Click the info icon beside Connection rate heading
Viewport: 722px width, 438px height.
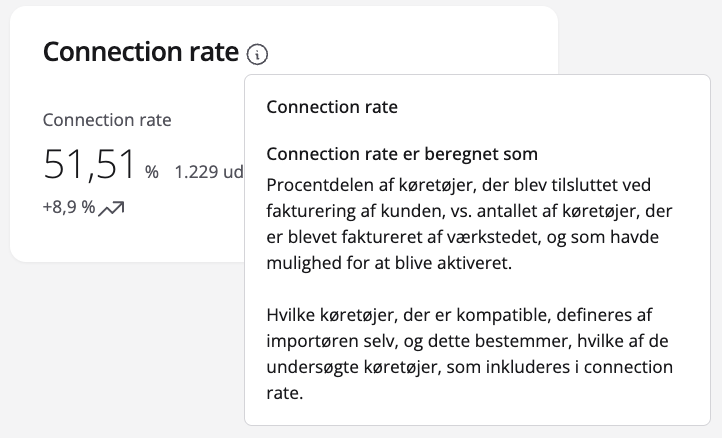[258, 54]
